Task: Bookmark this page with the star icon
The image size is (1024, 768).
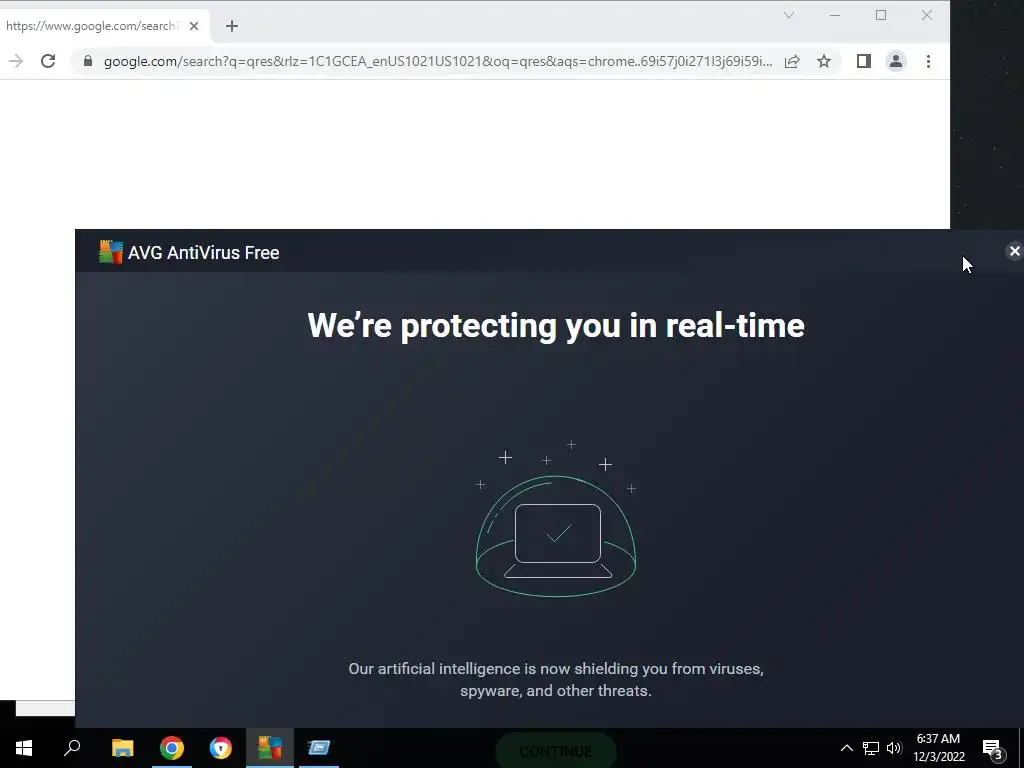Action: point(824,61)
